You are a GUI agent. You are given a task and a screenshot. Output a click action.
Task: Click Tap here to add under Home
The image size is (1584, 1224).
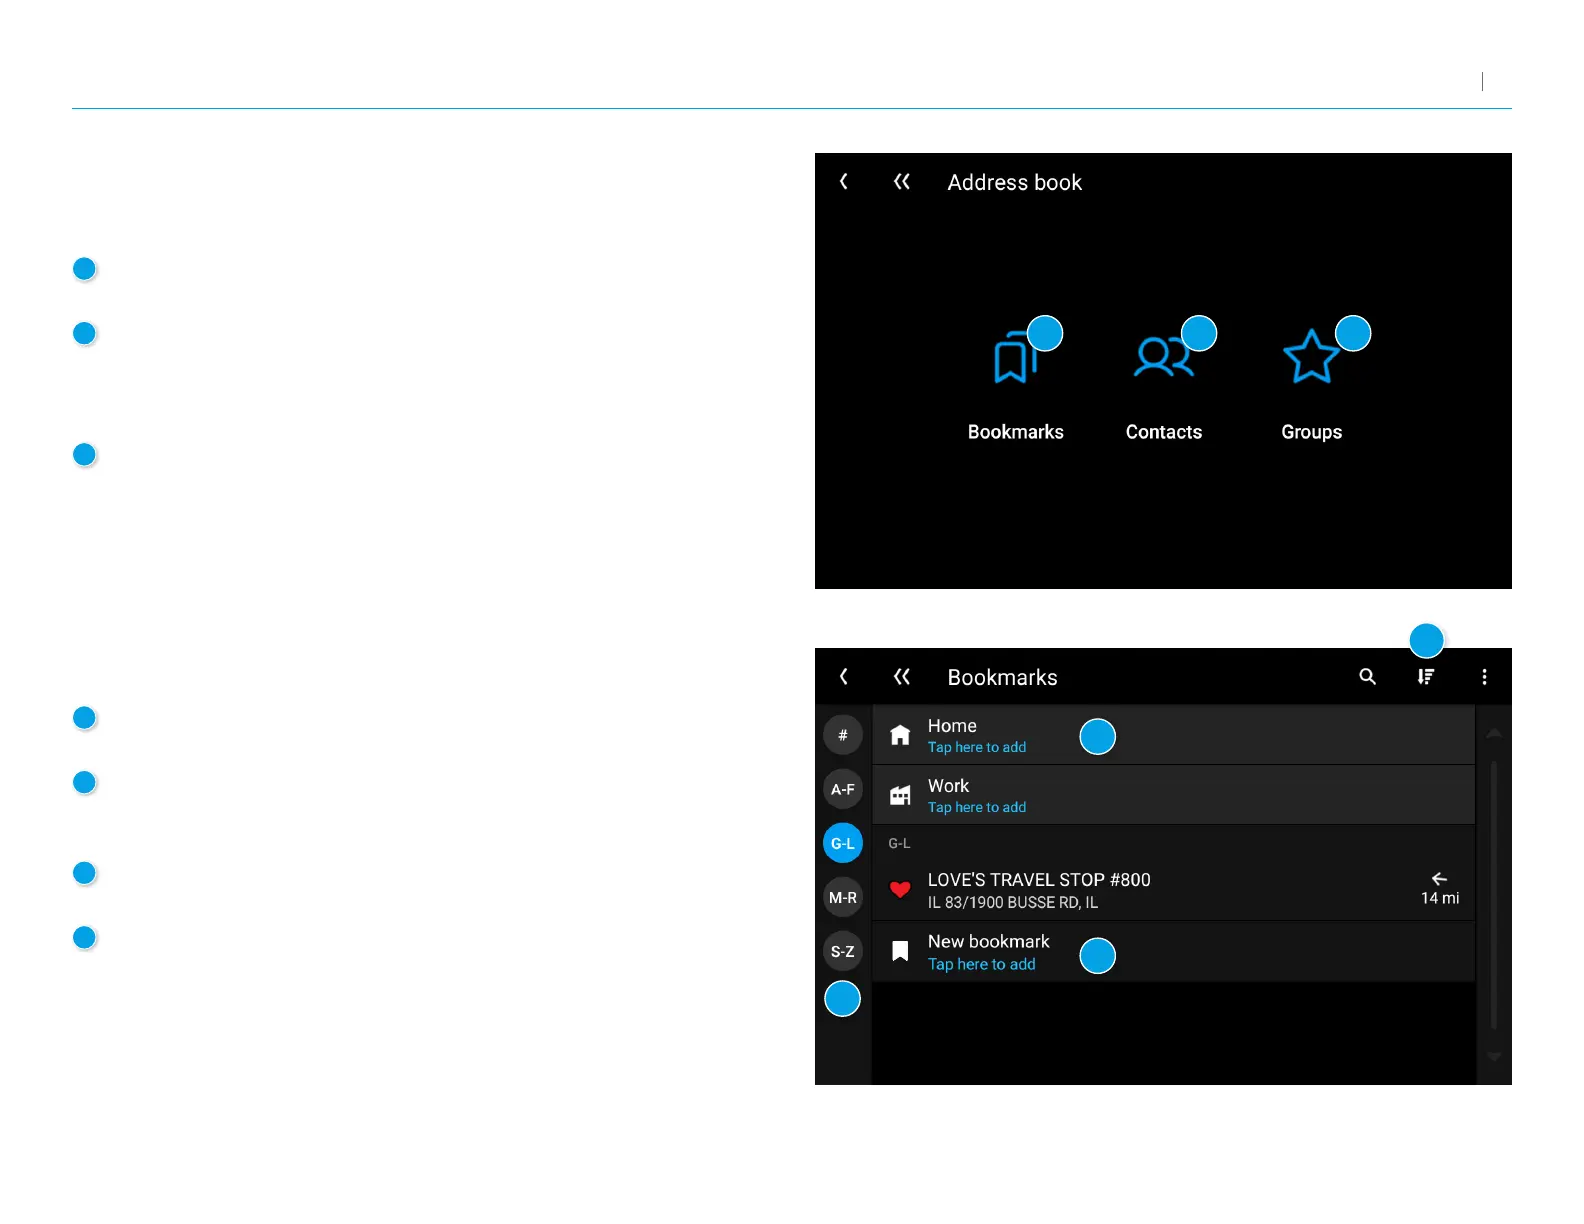977,747
